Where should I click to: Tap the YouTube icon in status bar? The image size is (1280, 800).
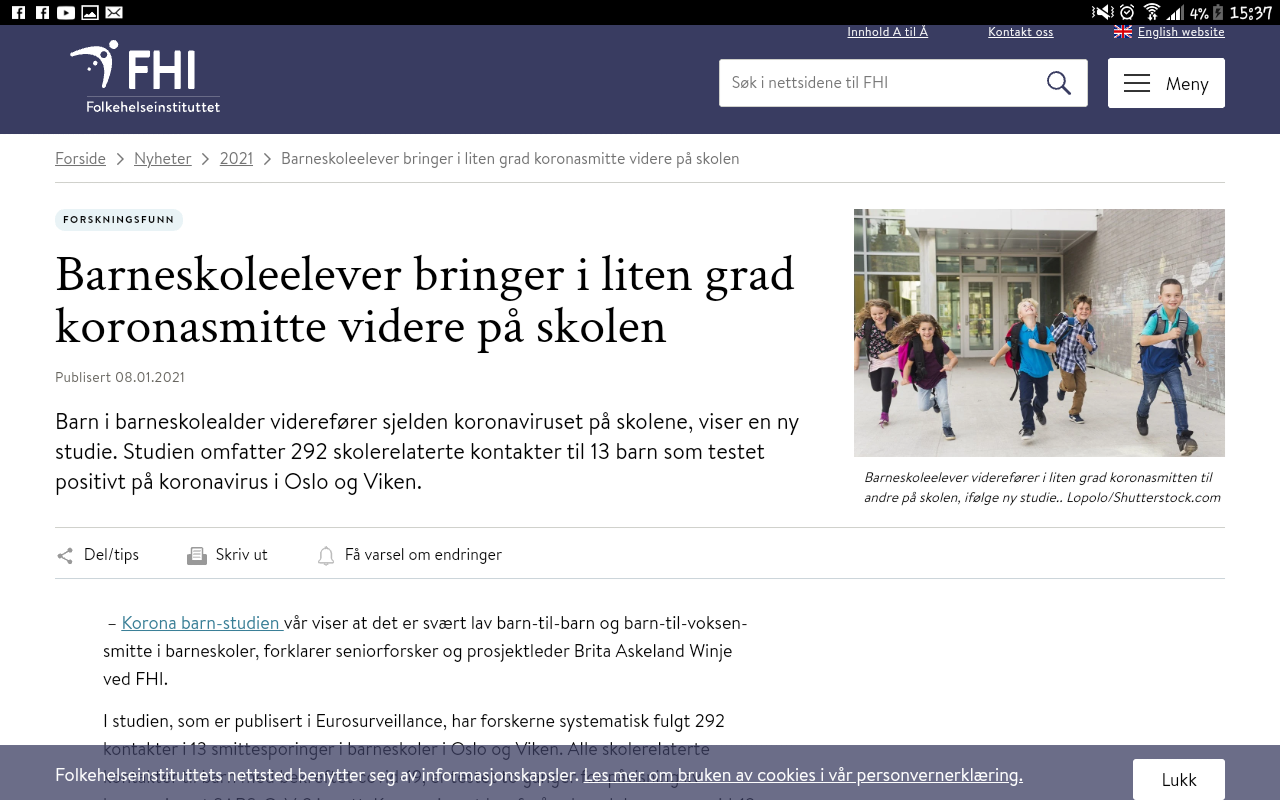click(x=66, y=12)
